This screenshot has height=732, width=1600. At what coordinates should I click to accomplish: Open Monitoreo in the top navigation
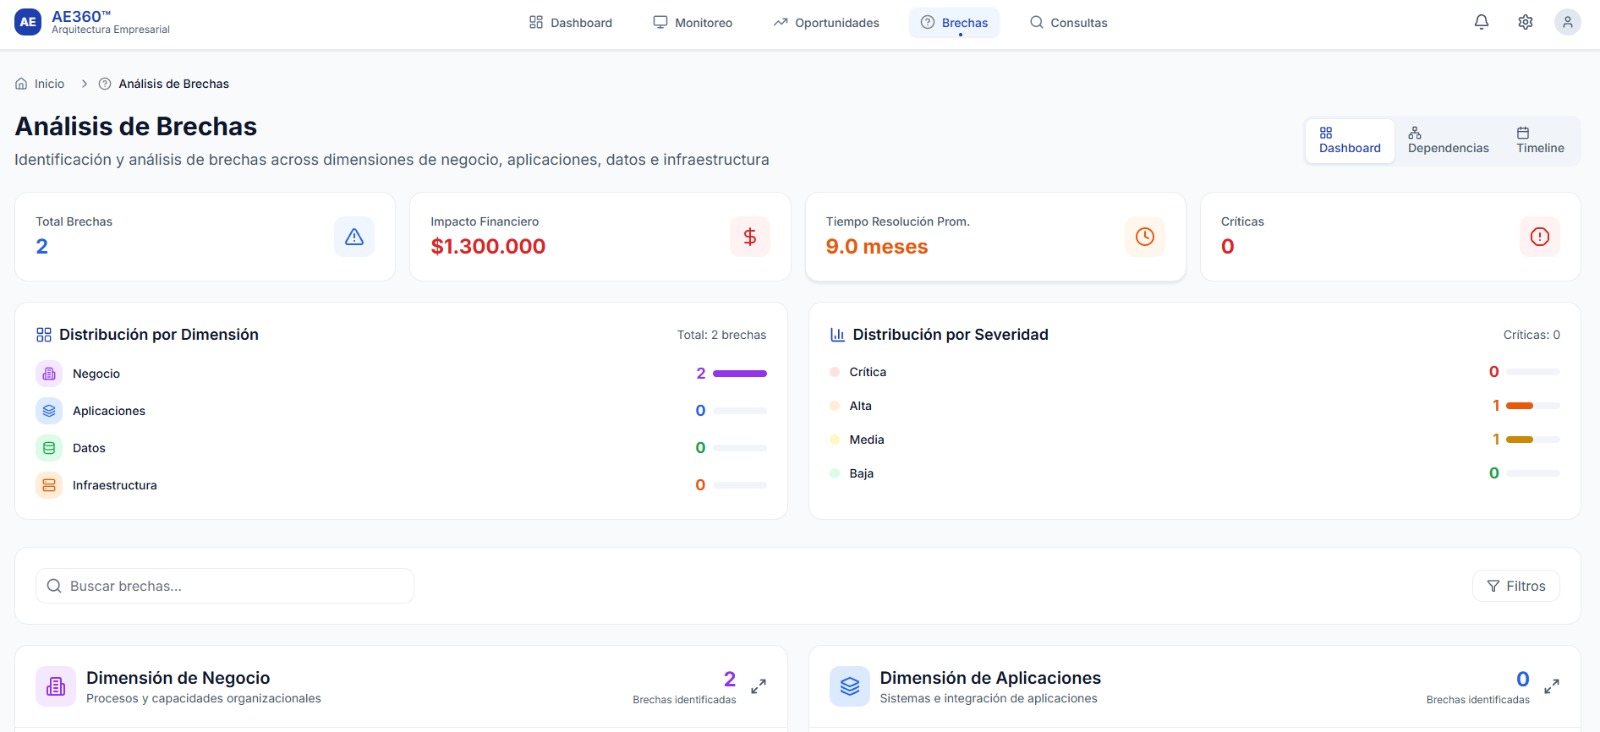pyautogui.click(x=693, y=22)
